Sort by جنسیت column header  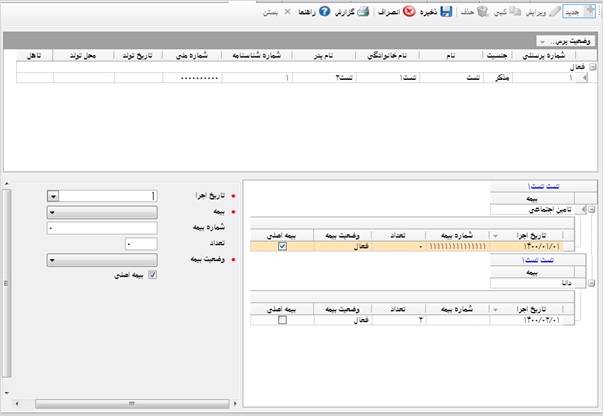coord(497,55)
